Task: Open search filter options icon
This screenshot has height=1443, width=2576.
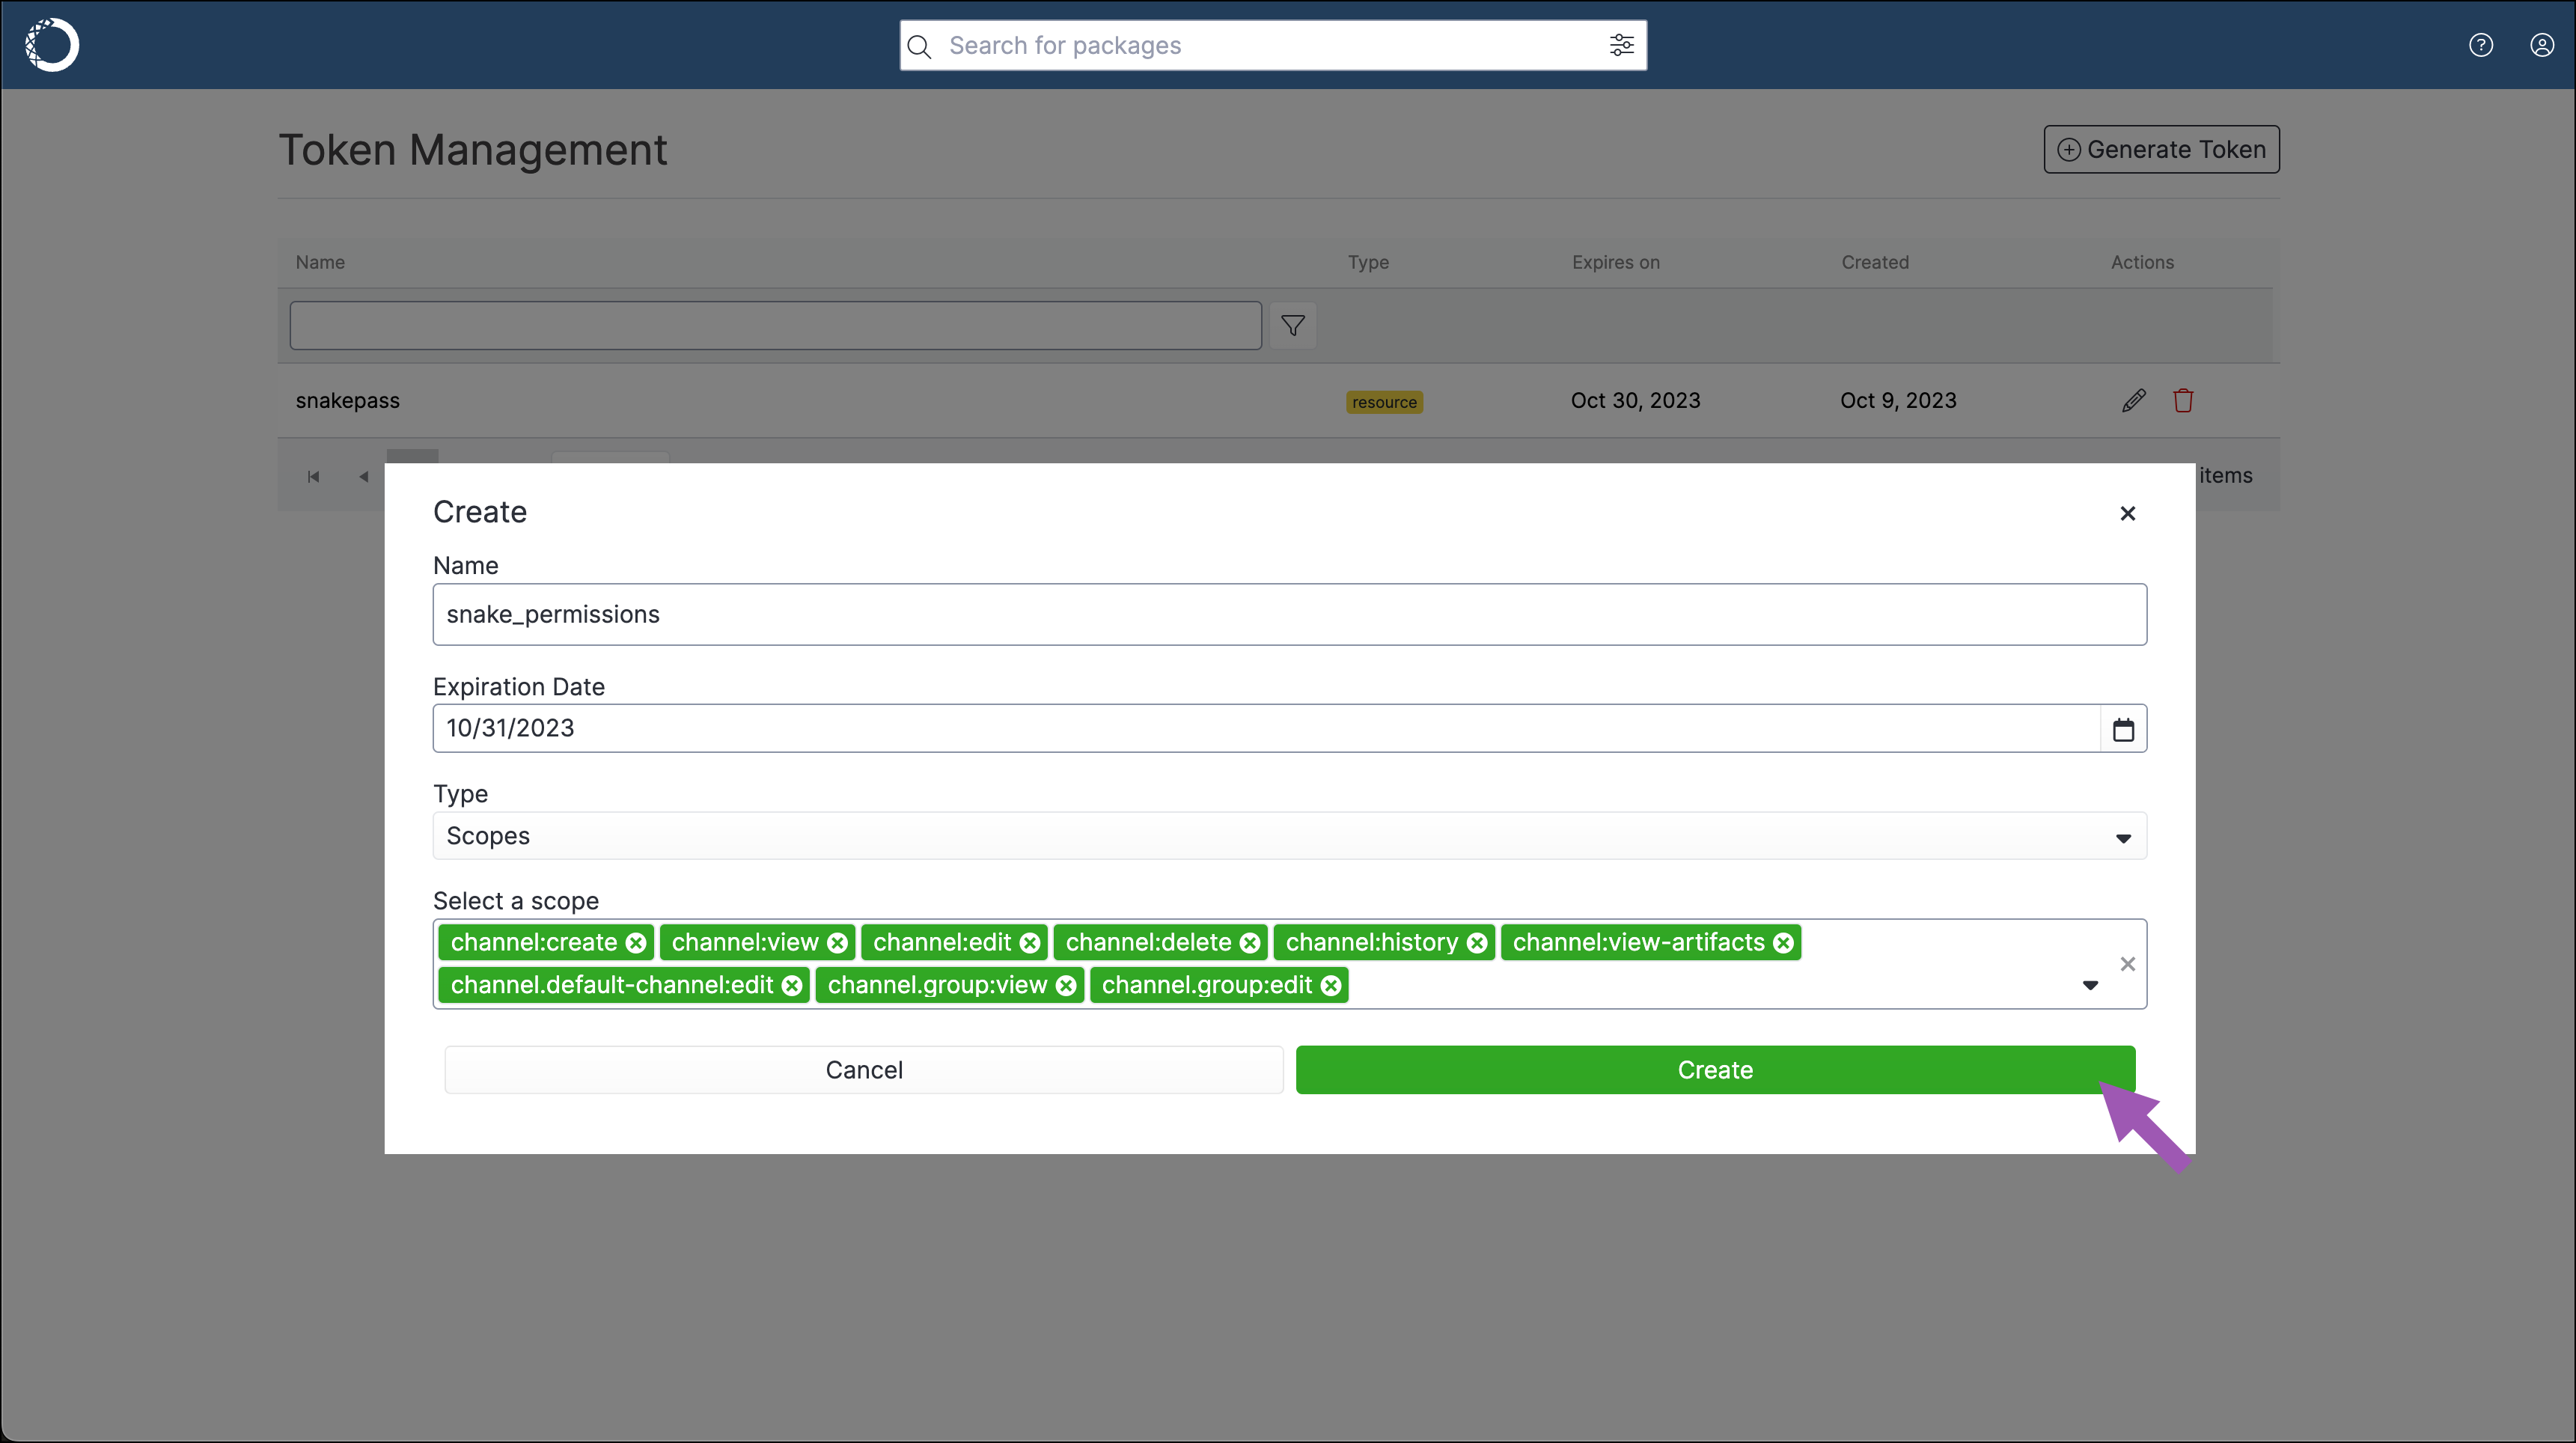Action: coord(1621,45)
